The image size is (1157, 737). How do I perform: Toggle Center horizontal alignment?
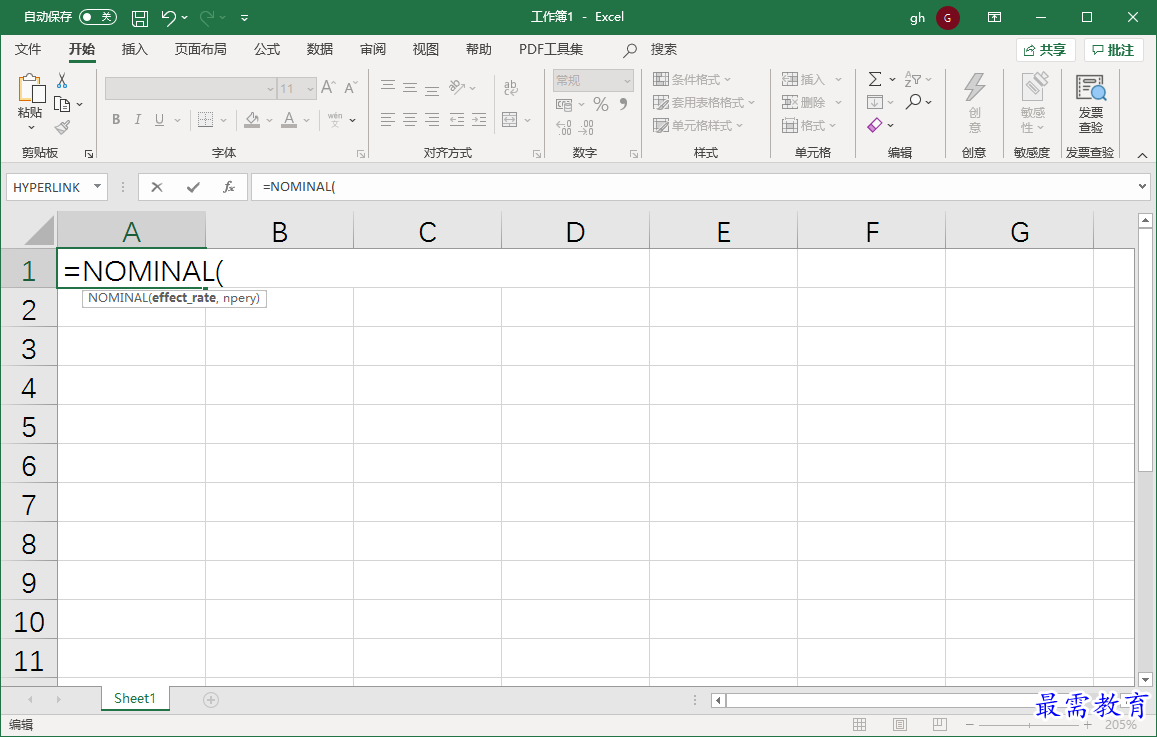pos(410,120)
